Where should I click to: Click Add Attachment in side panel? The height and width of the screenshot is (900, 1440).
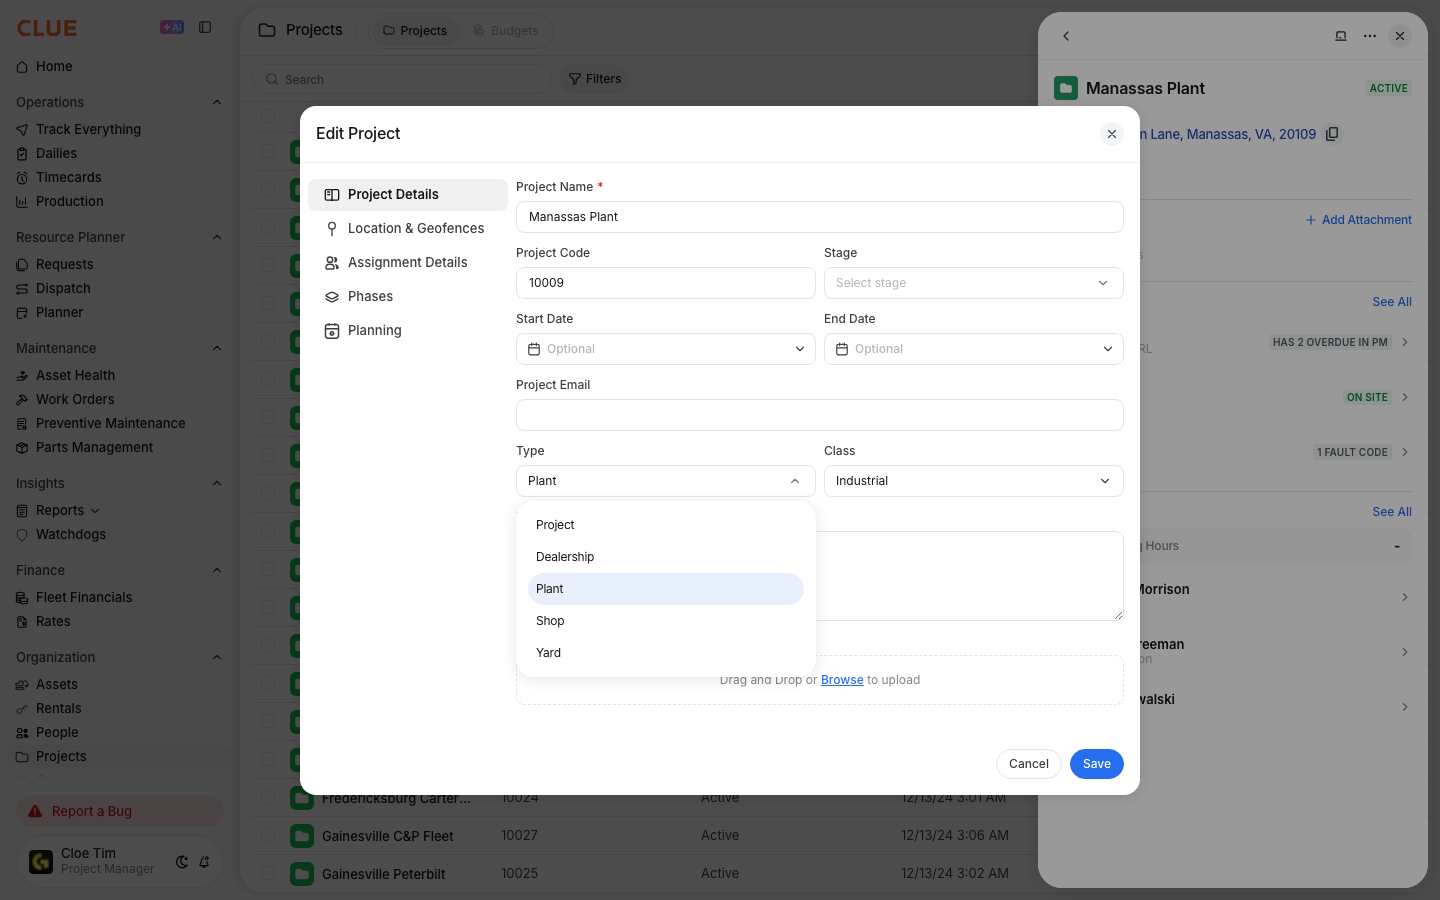pos(1358,220)
